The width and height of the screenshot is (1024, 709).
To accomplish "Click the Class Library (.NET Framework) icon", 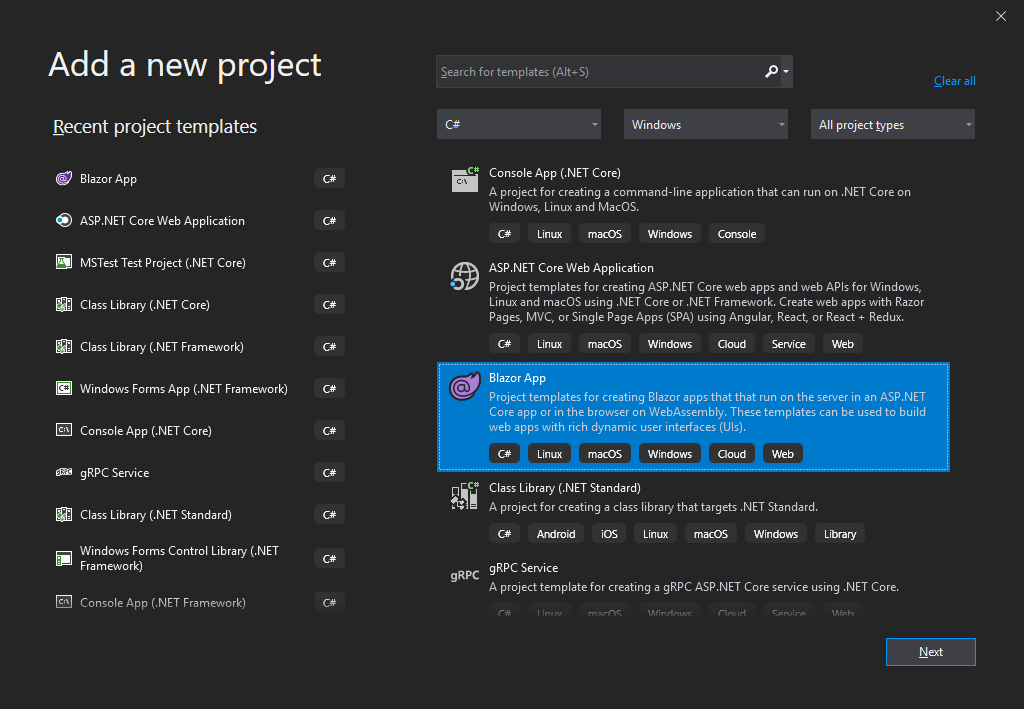I will pos(64,347).
